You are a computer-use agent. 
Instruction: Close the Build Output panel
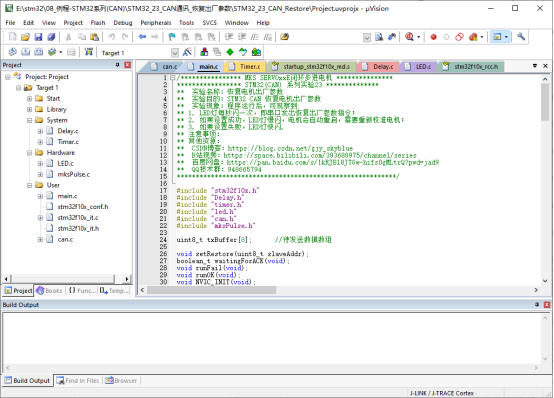[547, 305]
